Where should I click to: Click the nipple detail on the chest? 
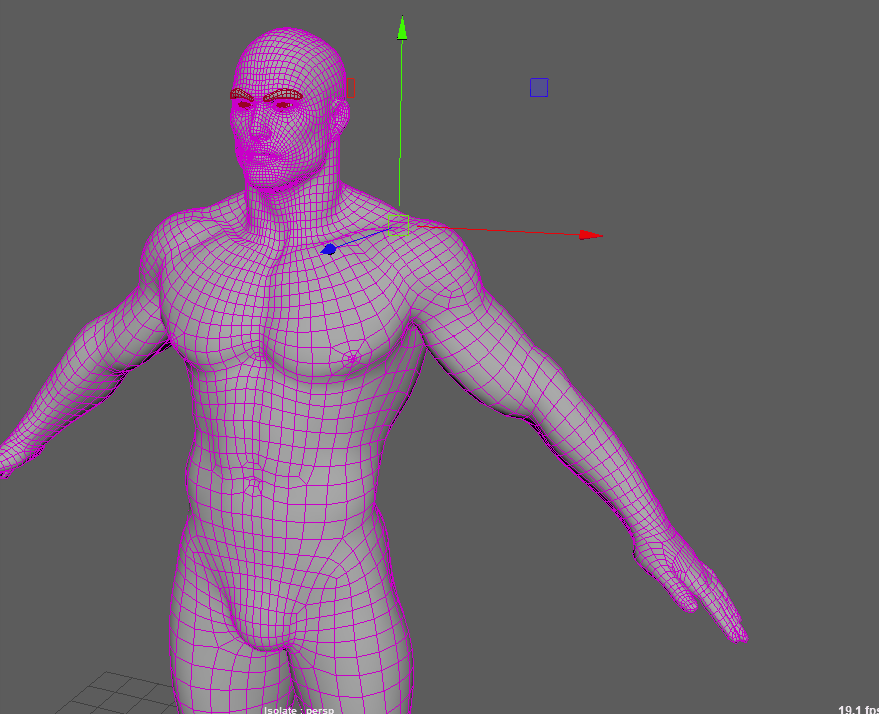[x=351, y=356]
